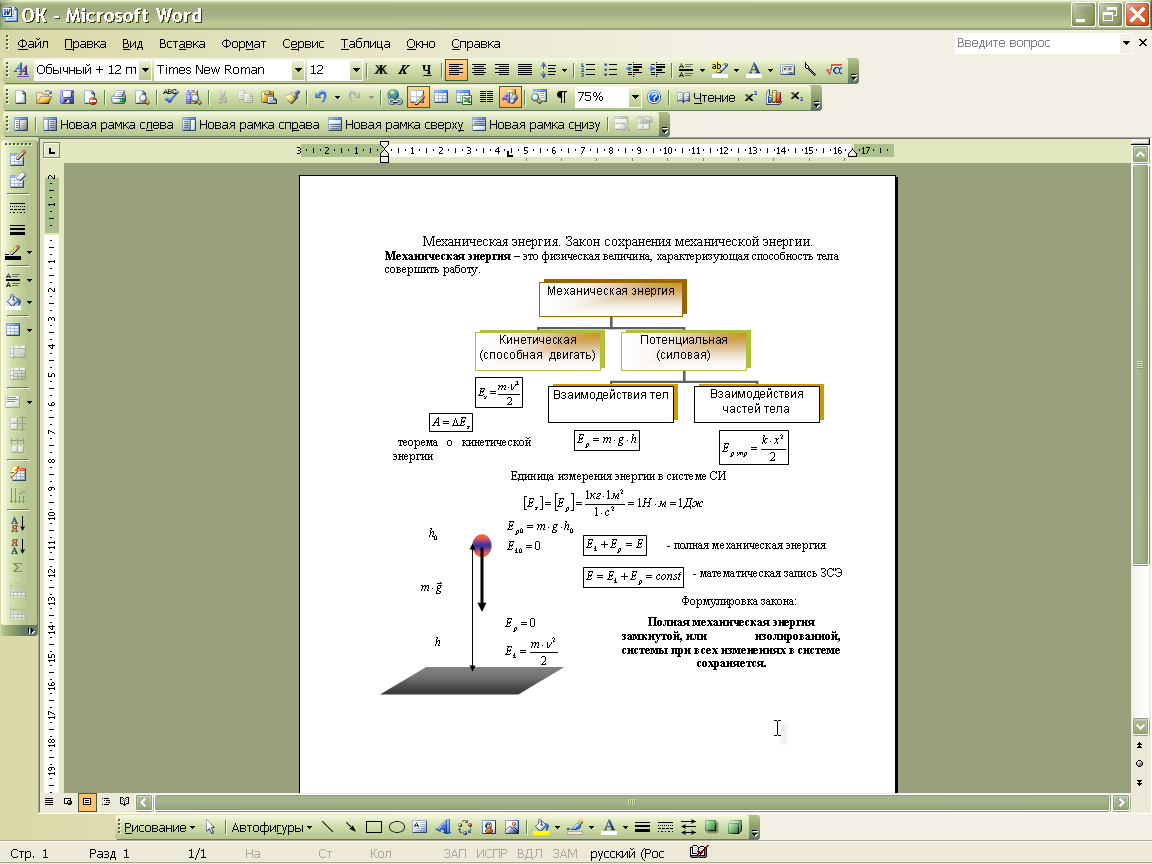Viewport: 1152px width, 864px height.
Task: Click the Open file folder icon
Action: point(43,97)
